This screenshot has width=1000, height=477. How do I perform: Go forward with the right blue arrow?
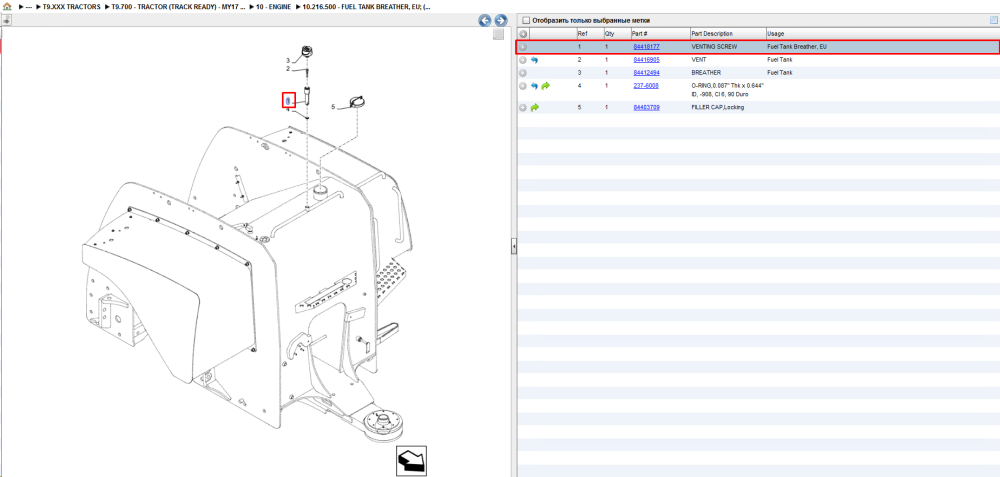[501, 20]
